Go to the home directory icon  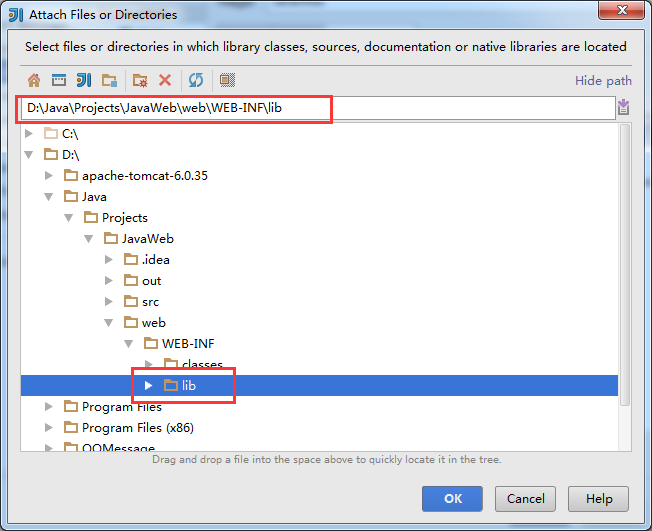point(34,80)
